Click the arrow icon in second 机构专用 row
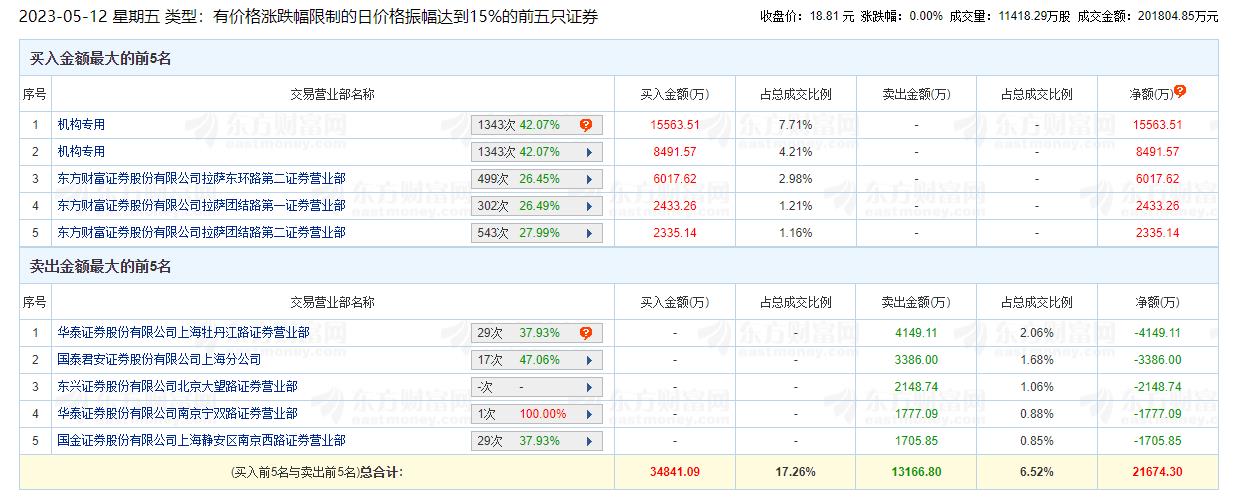This screenshot has height=500, width=1233. click(x=589, y=152)
